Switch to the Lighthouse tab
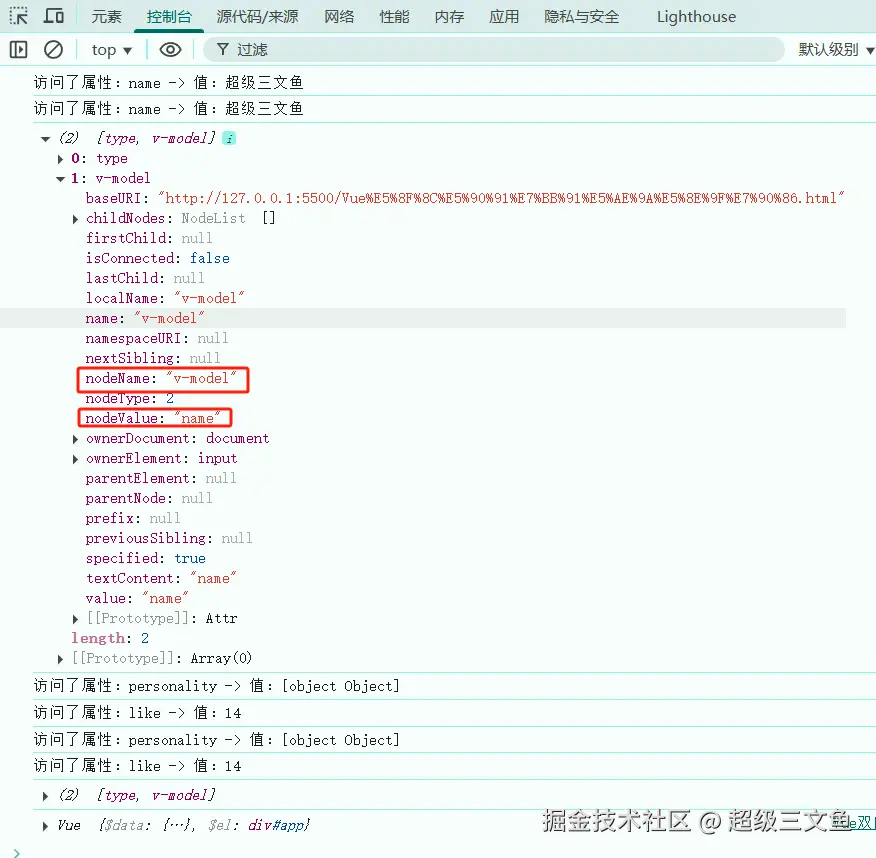876x858 pixels. (696, 17)
